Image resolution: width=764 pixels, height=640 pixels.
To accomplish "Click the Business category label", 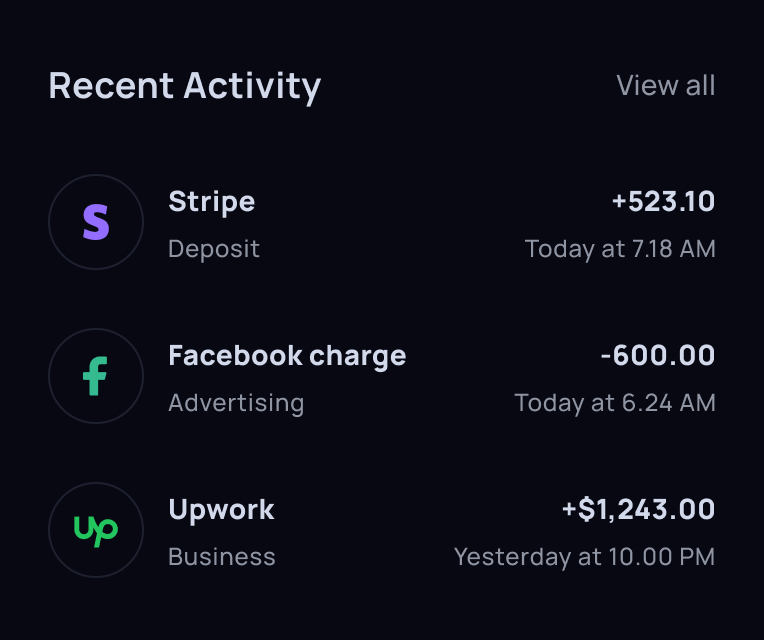I will pyautogui.click(x=222, y=557).
